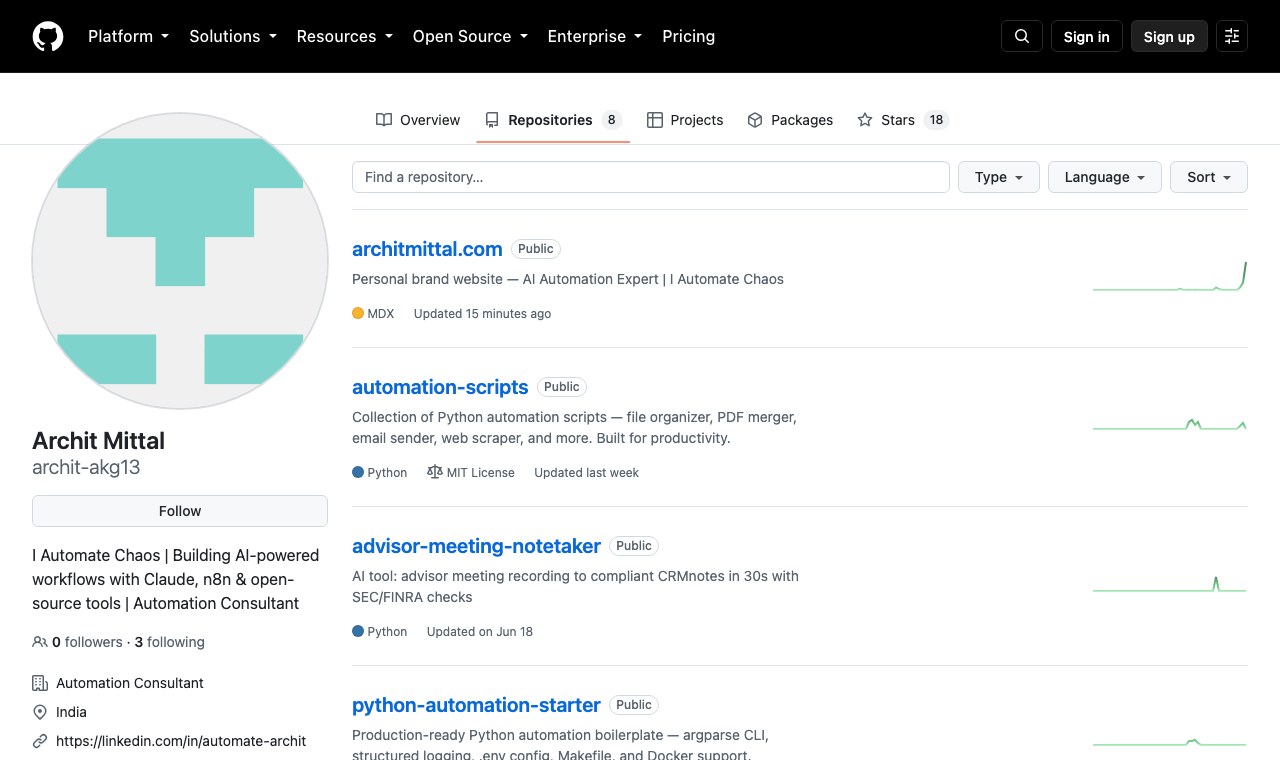View architmittal.com activity sparkline graph

1170,276
